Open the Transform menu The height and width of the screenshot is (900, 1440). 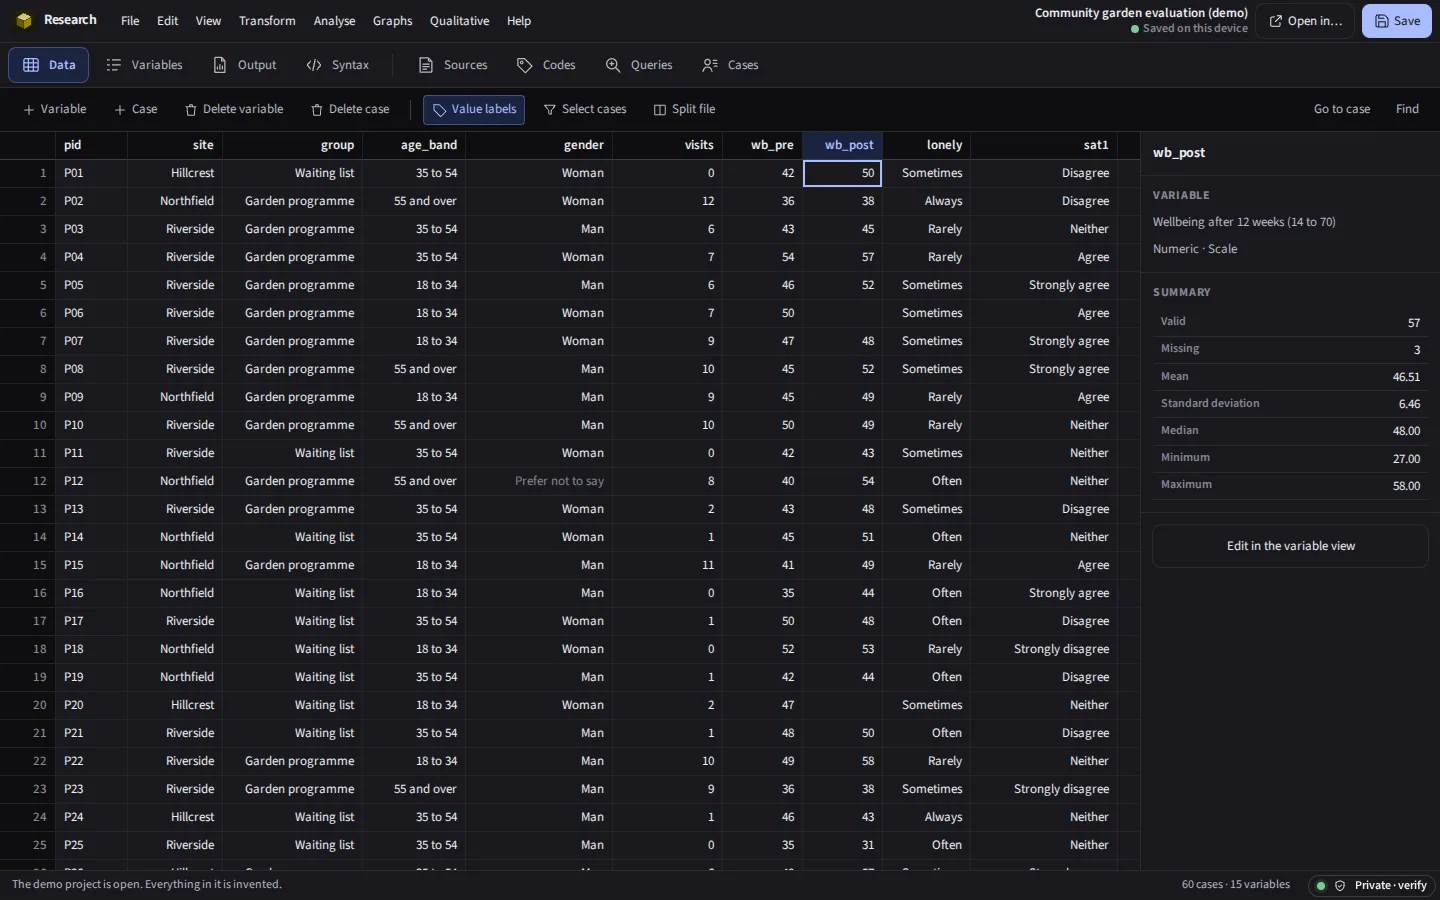(267, 21)
